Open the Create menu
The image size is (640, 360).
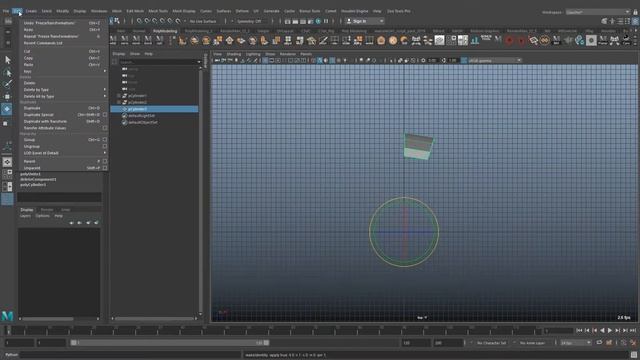click(31, 11)
